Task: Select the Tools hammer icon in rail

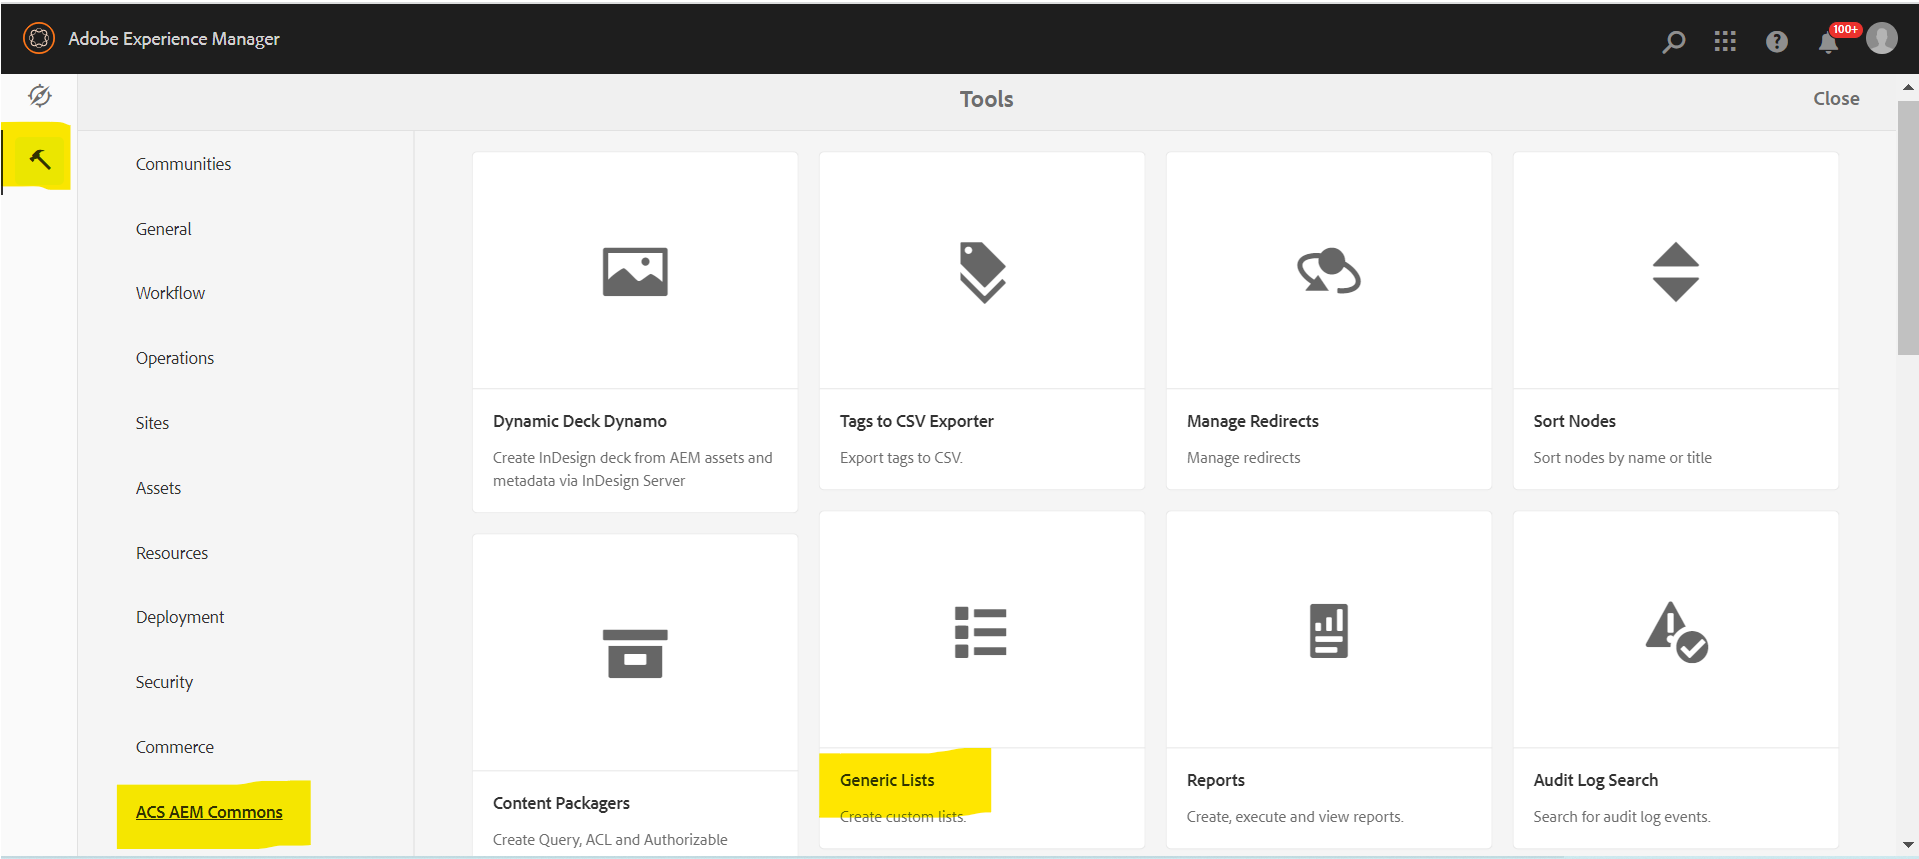Action: pyautogui.click(x=40, y=159)
